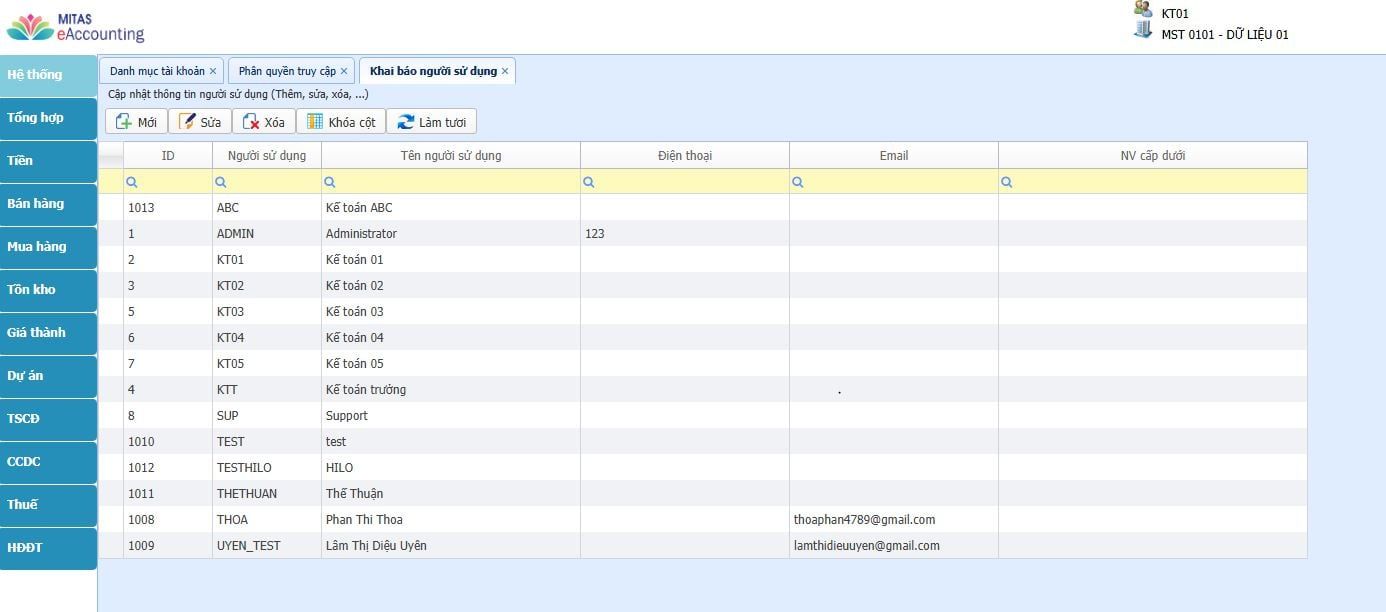Click the phone value 123 cell
Viewport: 1386px width, 612px height.
pyautogui.click(x=685, y=233)
